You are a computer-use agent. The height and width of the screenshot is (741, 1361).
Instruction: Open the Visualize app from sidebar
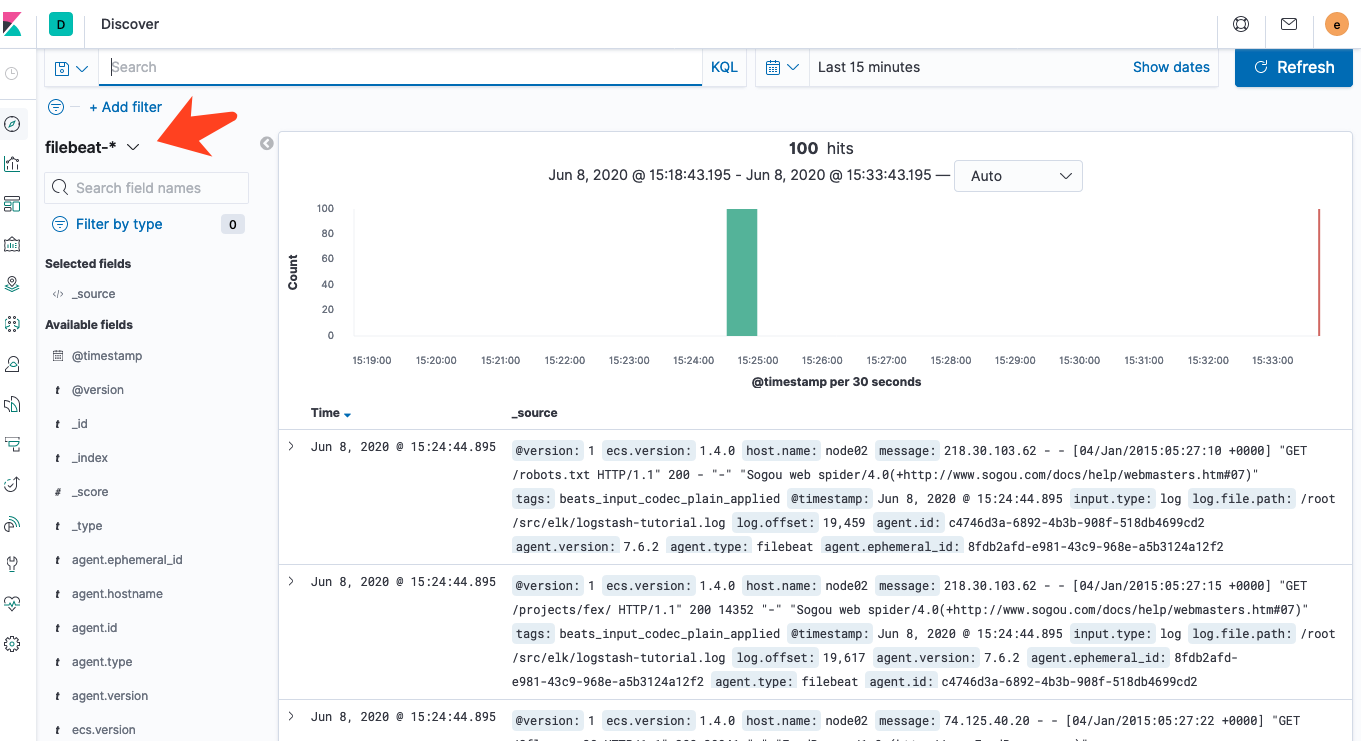12,164
